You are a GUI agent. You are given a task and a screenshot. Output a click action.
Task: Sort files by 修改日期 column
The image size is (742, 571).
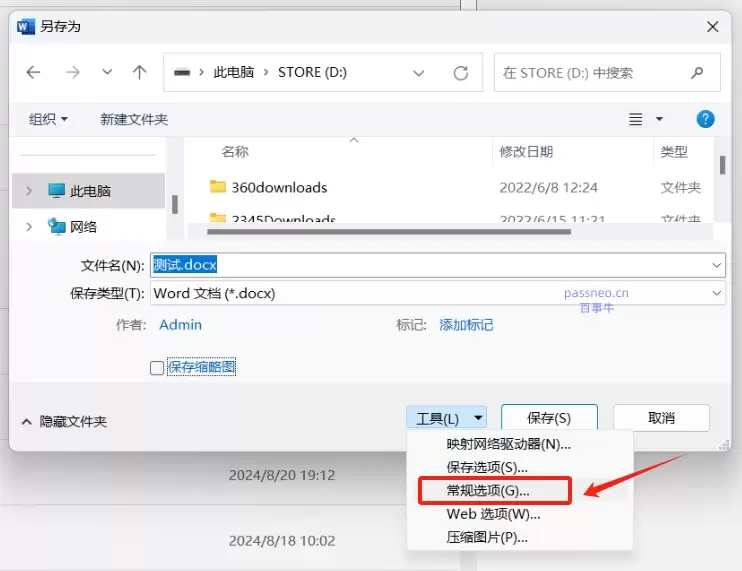pyautogui.click(x=526, y=152)
